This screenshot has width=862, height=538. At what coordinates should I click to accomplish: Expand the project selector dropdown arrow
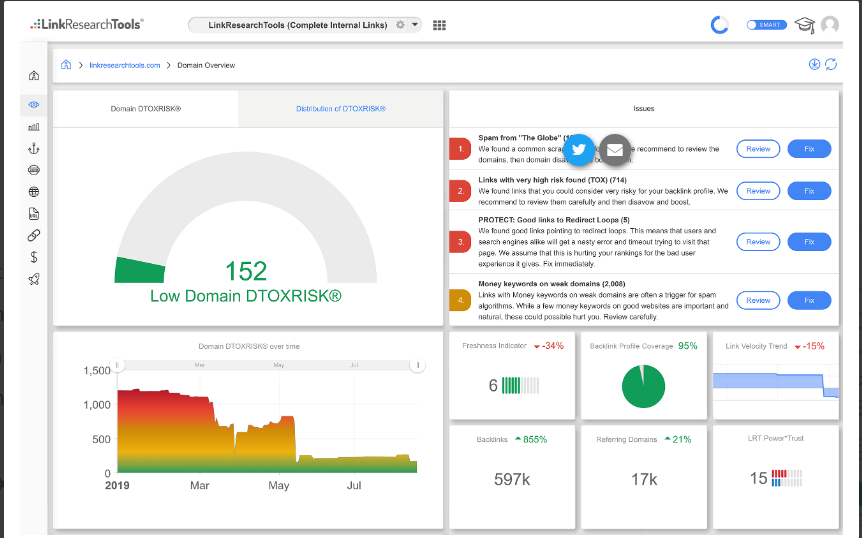[x=415, y=25]
